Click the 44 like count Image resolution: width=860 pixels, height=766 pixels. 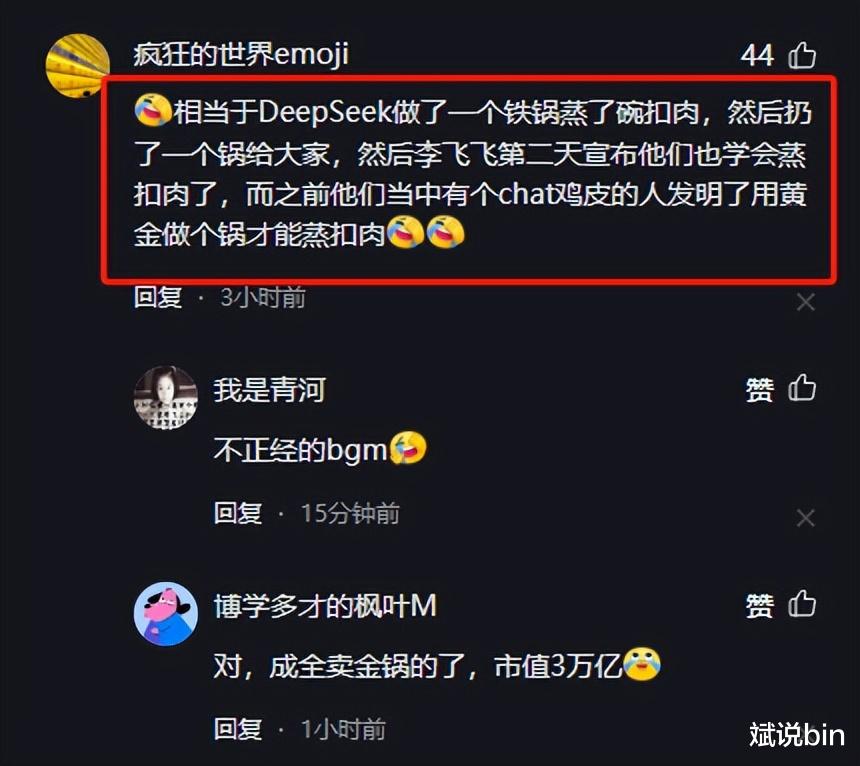tap(757, 56)
